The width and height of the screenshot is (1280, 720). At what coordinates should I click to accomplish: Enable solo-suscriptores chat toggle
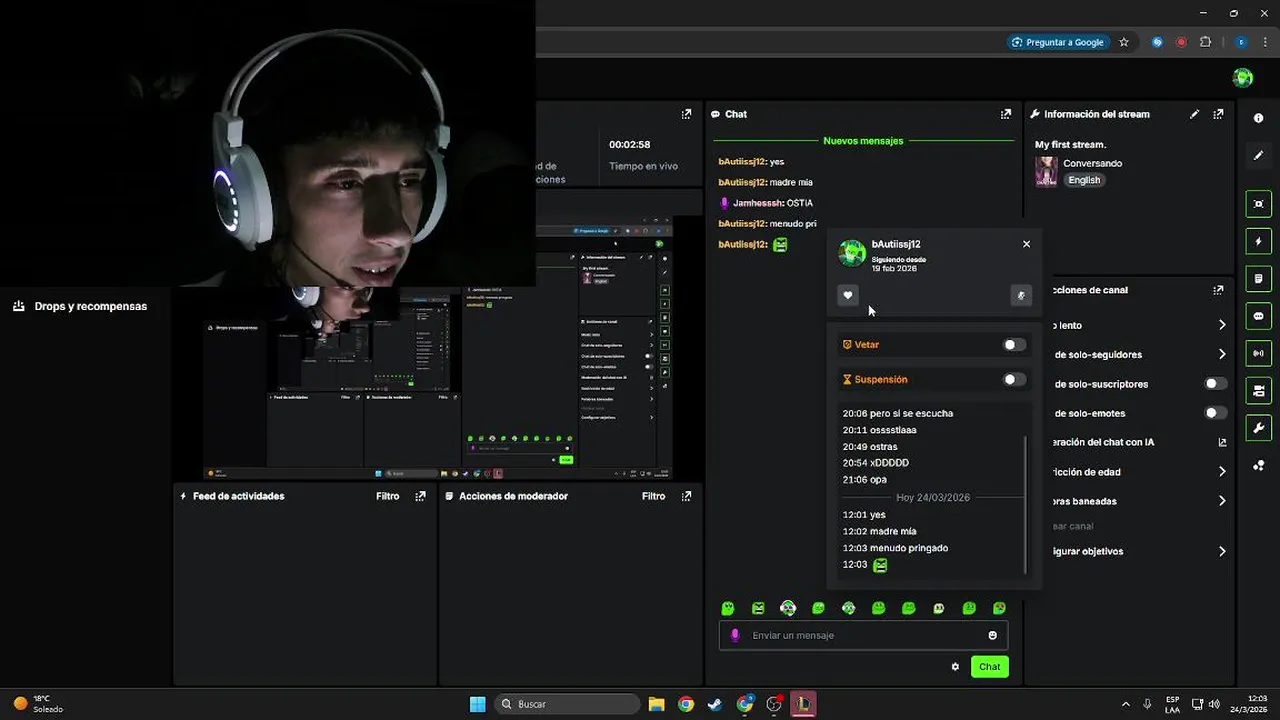[1216, 384]
